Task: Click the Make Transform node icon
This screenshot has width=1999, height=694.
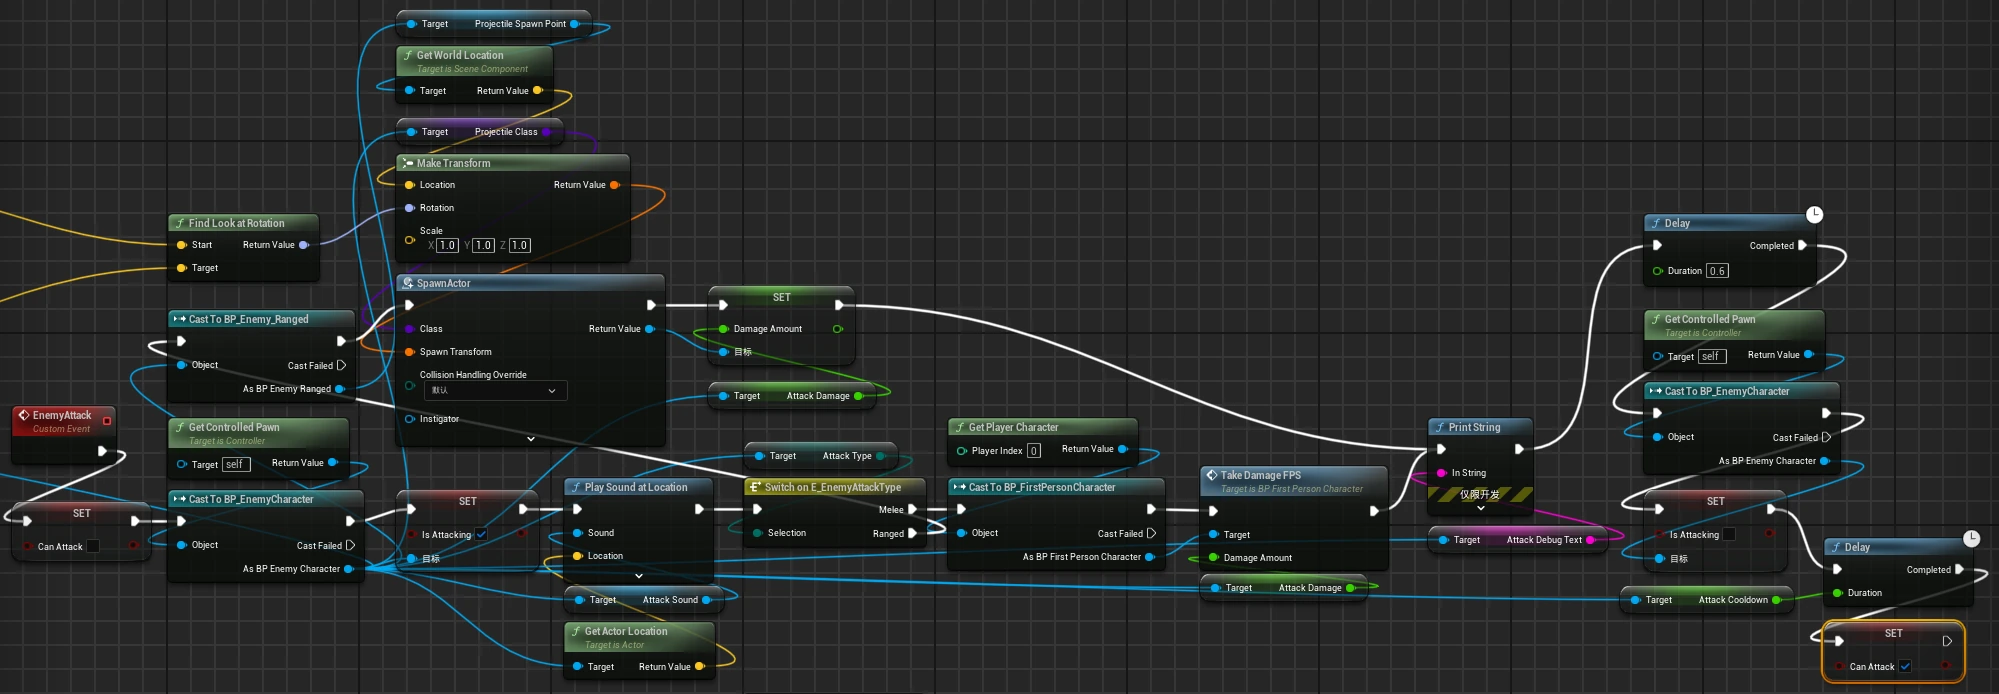Action: [408, 163]
